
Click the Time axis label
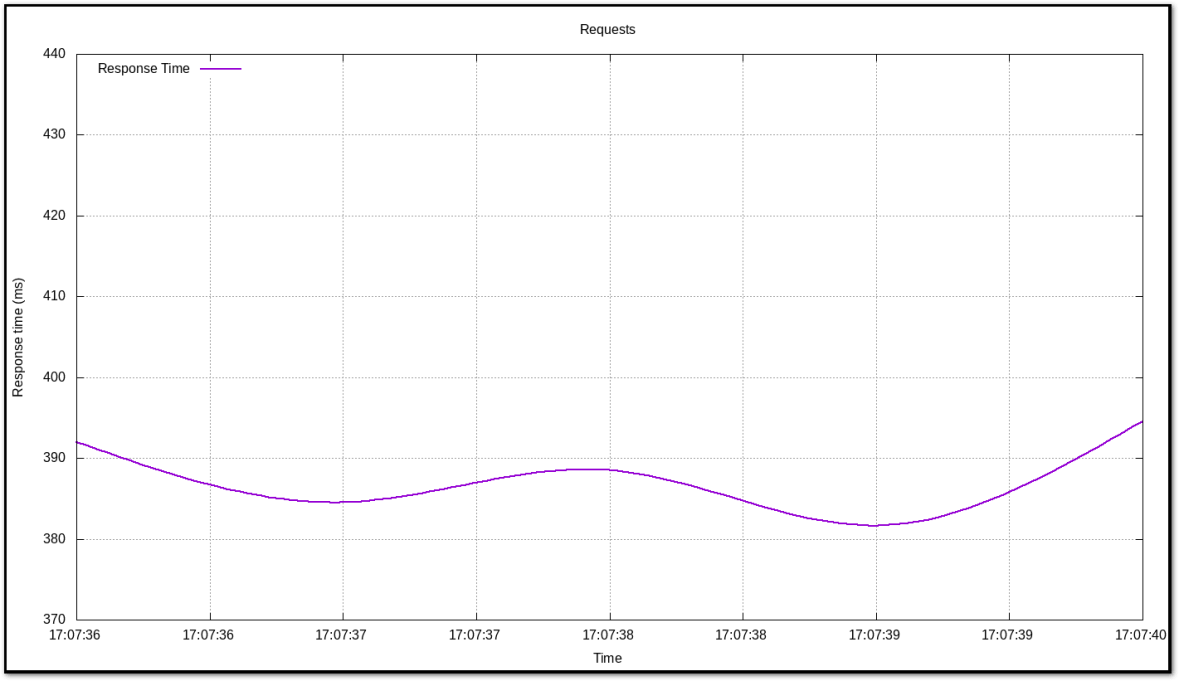[608, 658]
